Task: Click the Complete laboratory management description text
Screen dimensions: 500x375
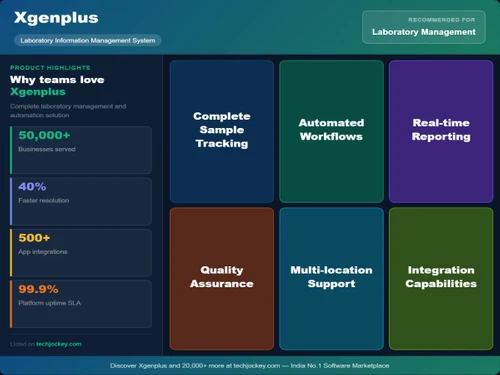Action: [x=68, y=111]
